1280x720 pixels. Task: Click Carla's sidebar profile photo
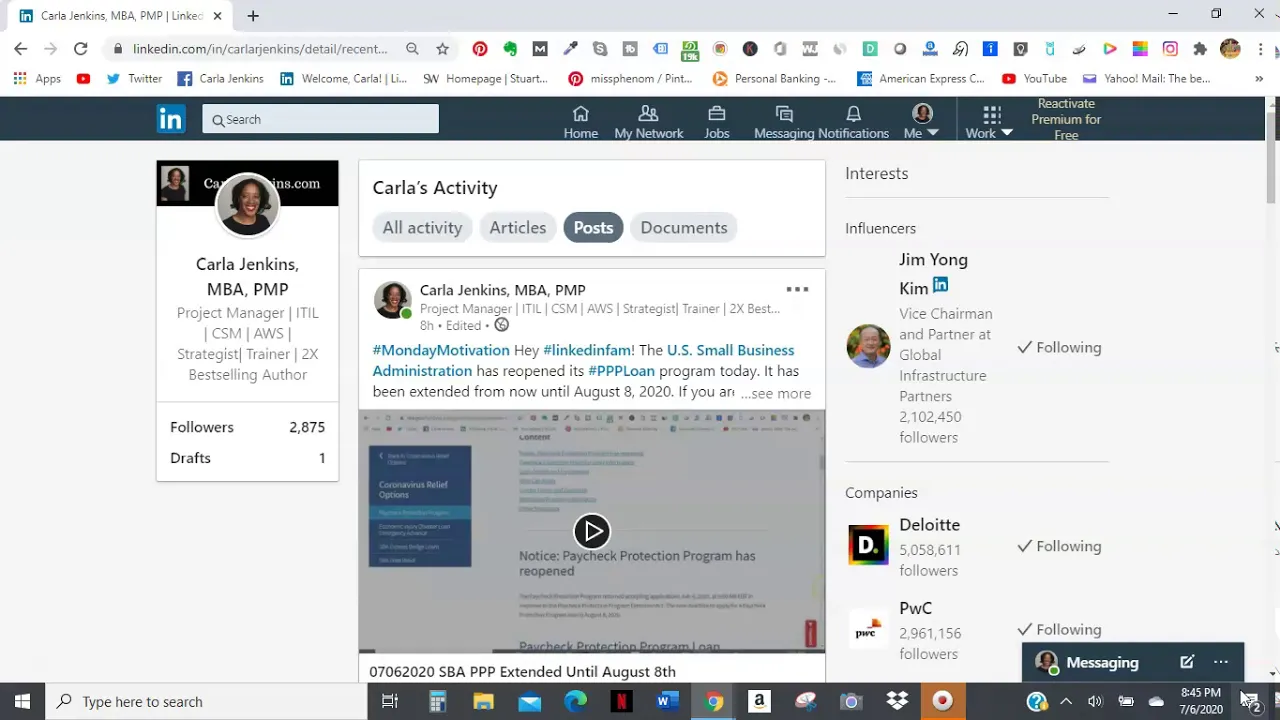coord(248,205)
